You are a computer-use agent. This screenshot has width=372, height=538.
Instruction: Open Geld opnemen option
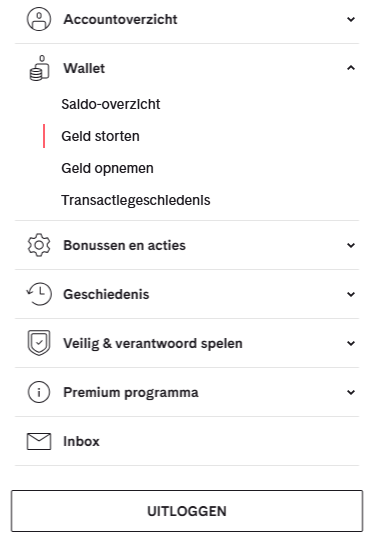107,168
